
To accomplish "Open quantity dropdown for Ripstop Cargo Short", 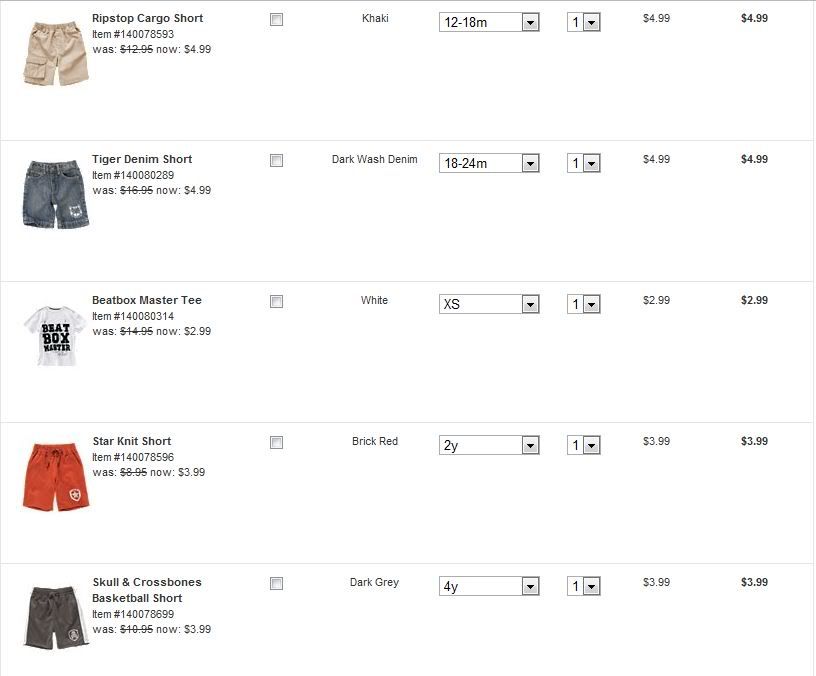I will click(x=583, y=22).
